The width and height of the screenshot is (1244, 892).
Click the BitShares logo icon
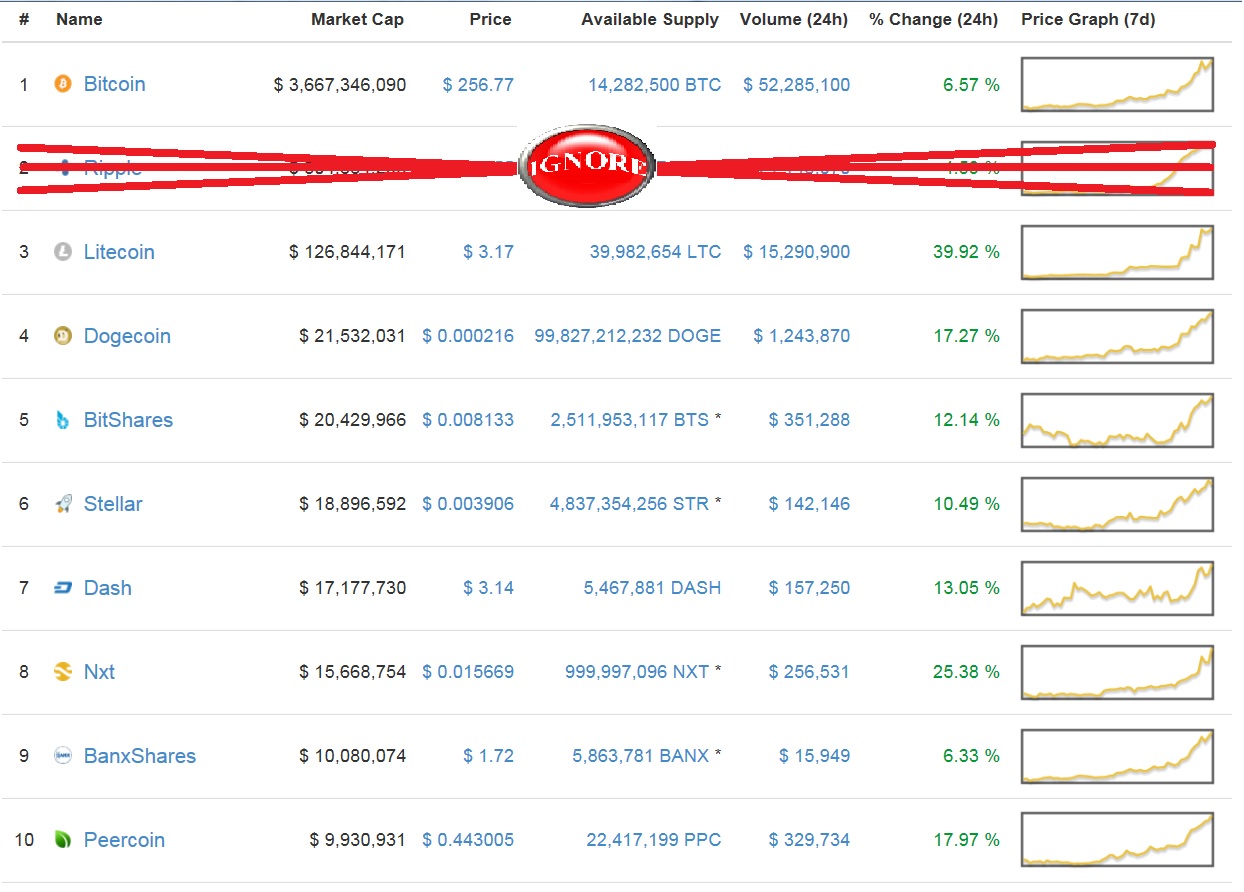coord(62,420)
